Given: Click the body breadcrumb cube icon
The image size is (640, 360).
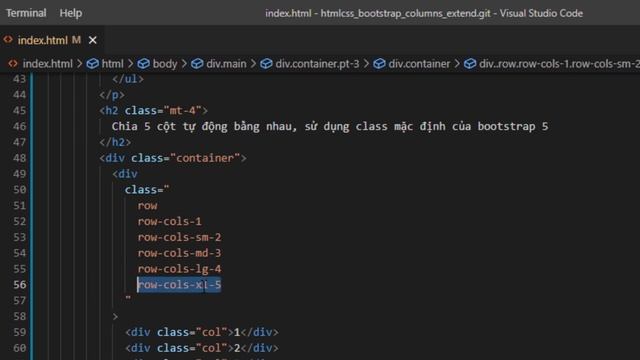Looking at the screenshot, I should pos(143,64).
